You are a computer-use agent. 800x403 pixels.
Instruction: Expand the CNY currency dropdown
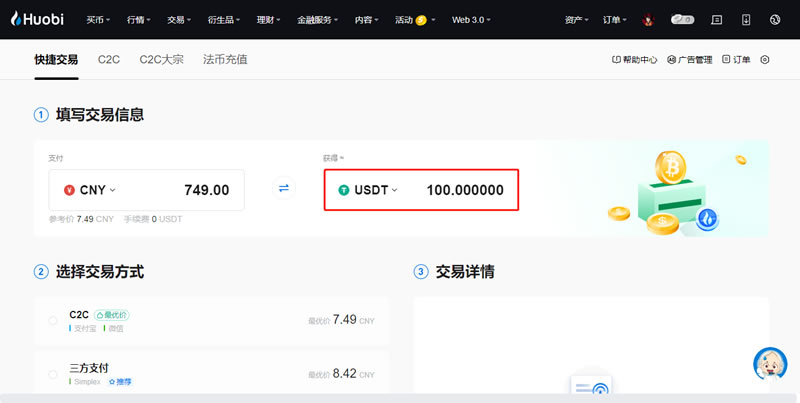click(90, 190)
